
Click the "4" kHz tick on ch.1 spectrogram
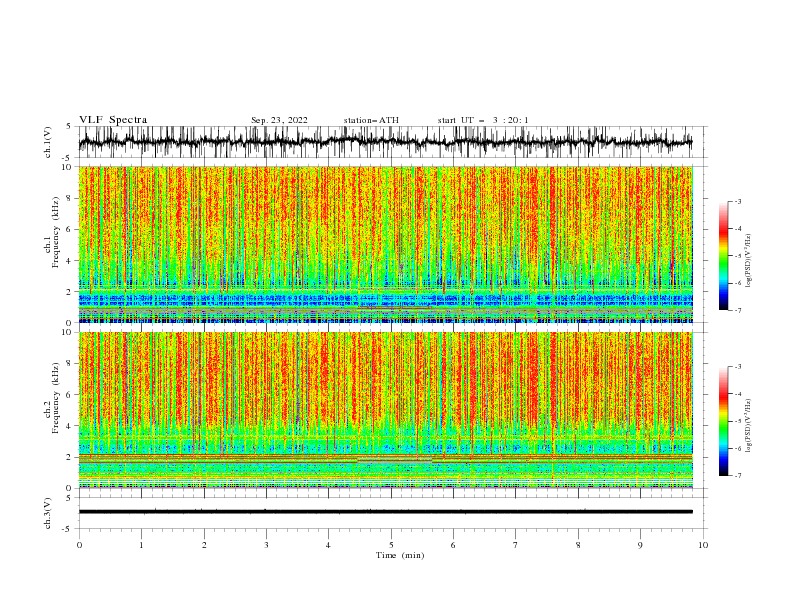(70, 261)
